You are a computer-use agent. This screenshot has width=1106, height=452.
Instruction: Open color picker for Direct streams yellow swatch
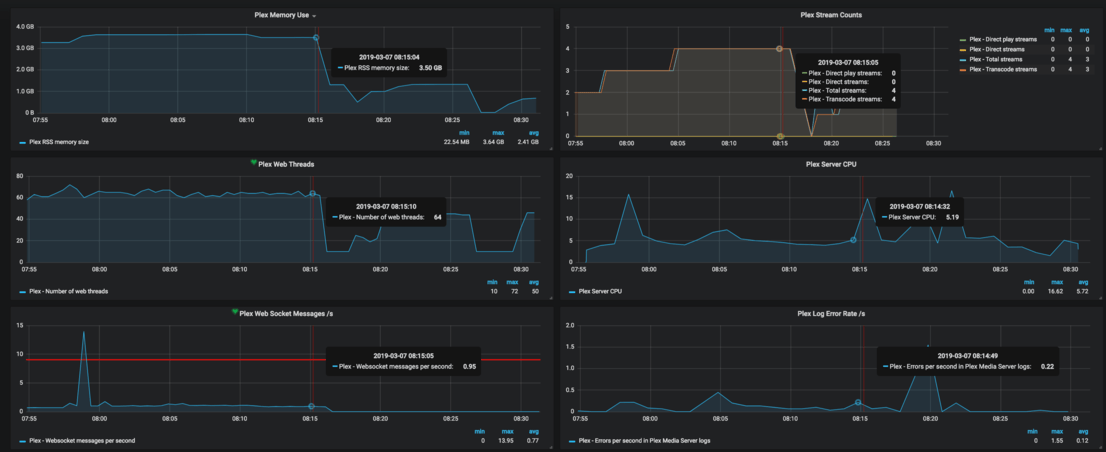click(963, 49)
